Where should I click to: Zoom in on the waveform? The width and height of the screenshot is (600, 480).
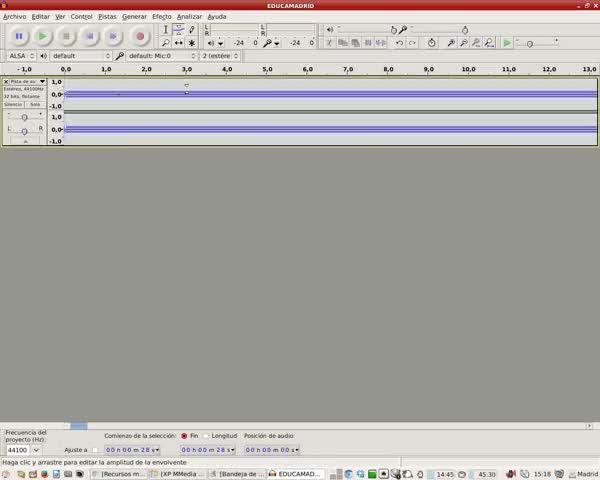pyautogui.click(x=451, y=43)
